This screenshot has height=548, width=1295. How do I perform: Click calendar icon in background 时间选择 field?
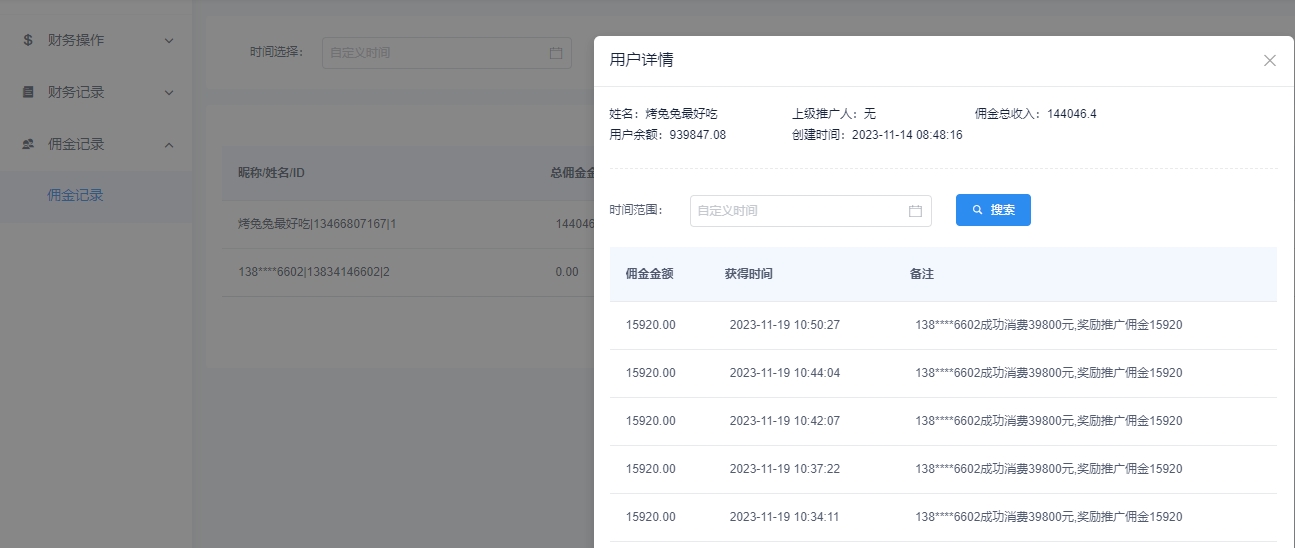(556, 53)
